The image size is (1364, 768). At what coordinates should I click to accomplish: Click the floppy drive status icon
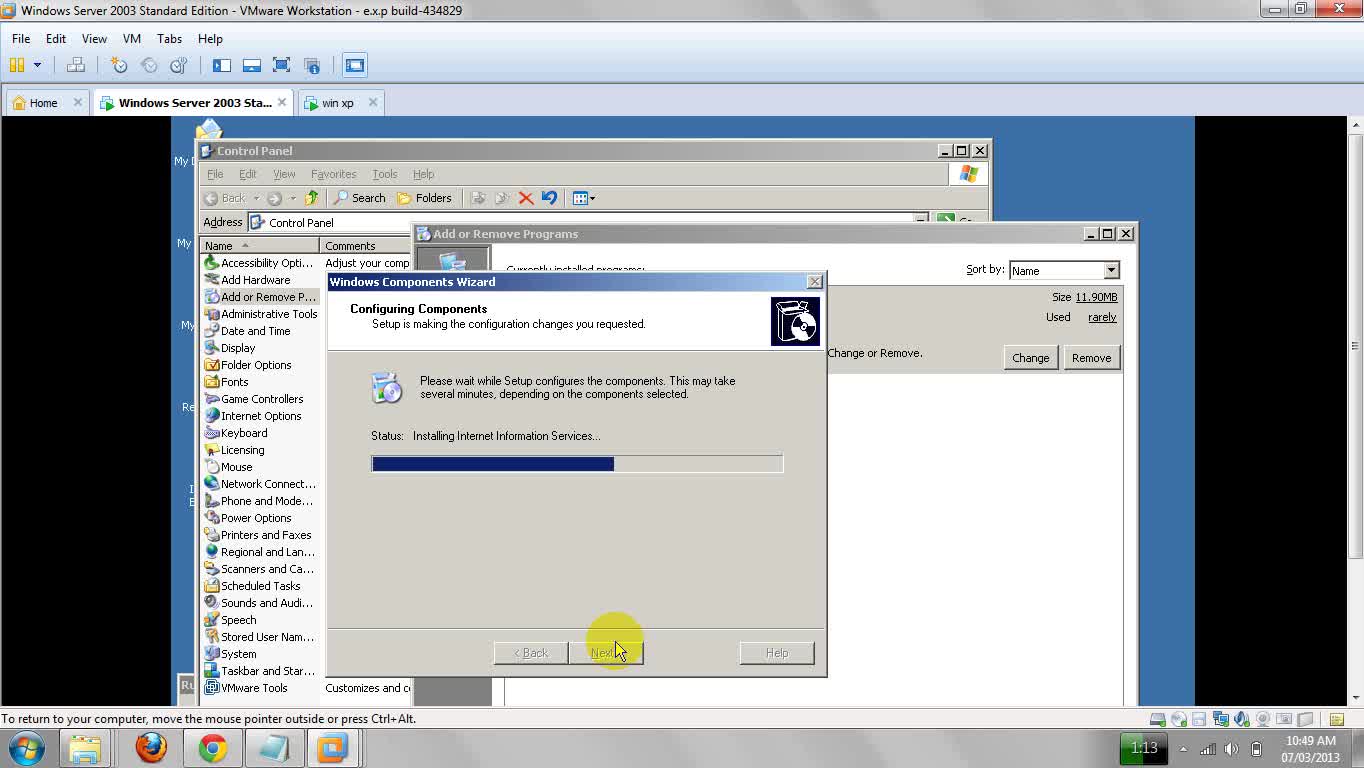coord(1199,719)
